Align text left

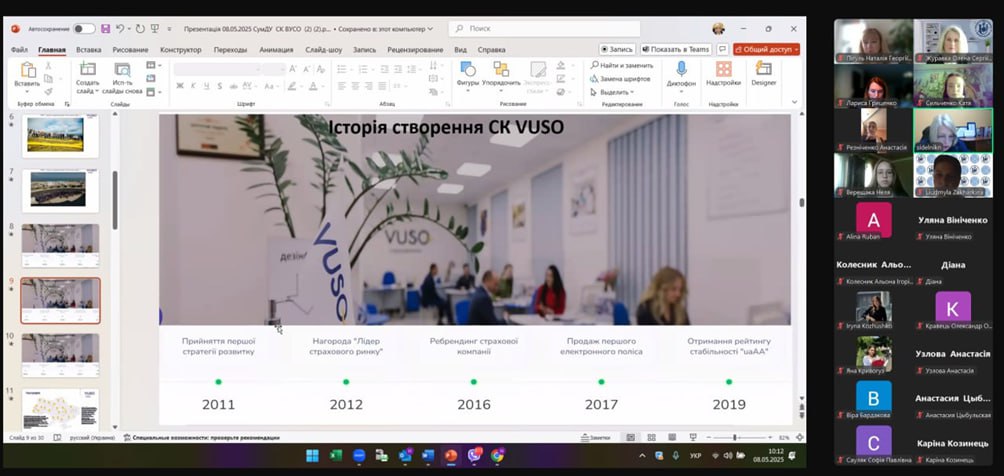coord(341,86)
